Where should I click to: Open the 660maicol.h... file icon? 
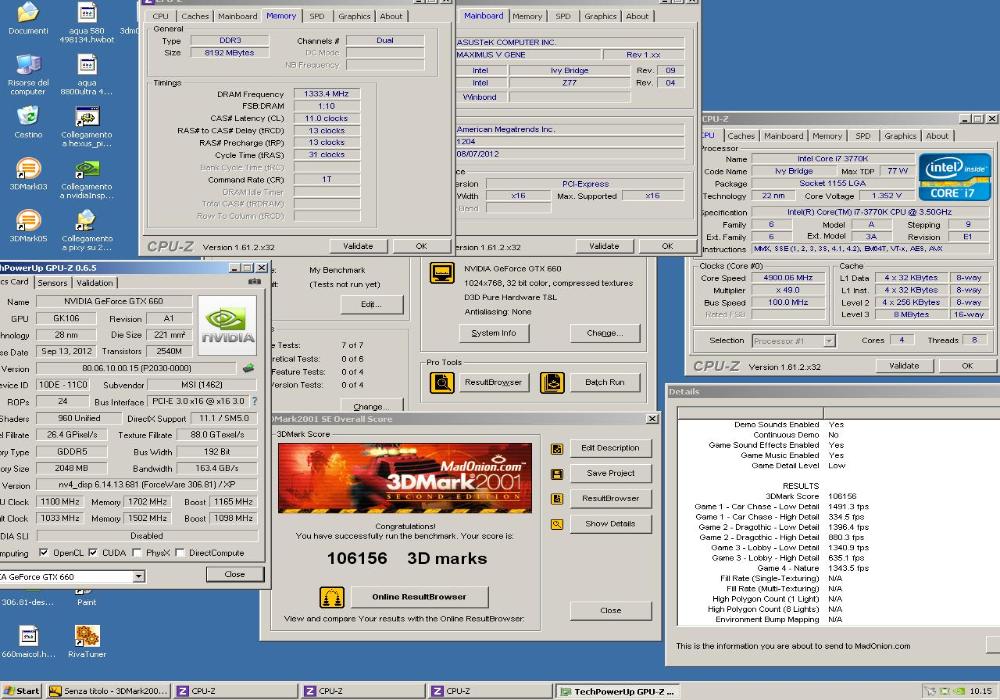click(x=28, y=641)
